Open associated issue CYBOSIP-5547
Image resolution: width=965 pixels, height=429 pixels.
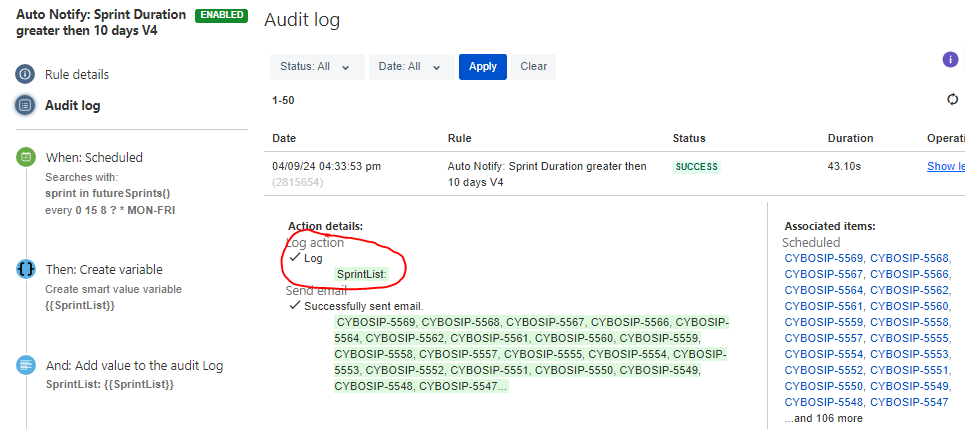tap(910, 402)
